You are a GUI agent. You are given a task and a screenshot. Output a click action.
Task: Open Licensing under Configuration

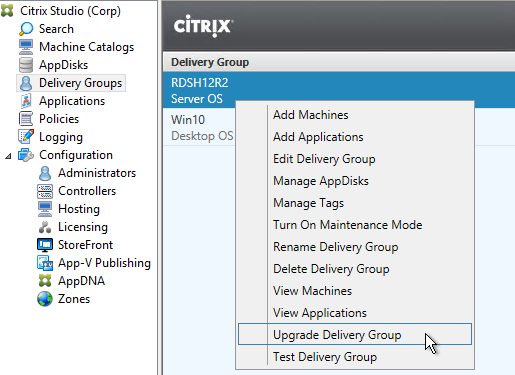[83, 227]
